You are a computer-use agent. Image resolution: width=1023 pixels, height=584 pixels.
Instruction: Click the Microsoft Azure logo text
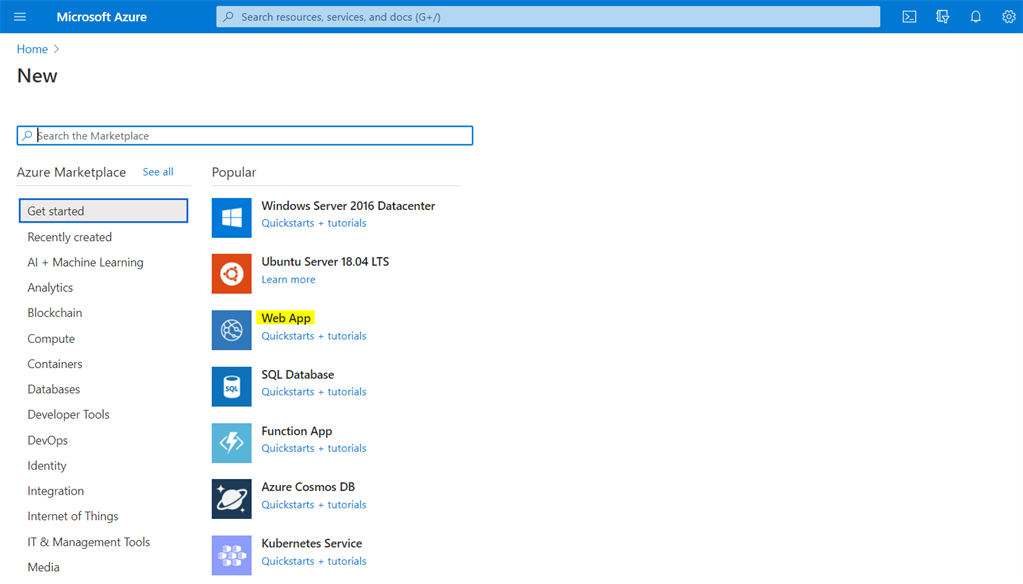[x=102, y=17]
